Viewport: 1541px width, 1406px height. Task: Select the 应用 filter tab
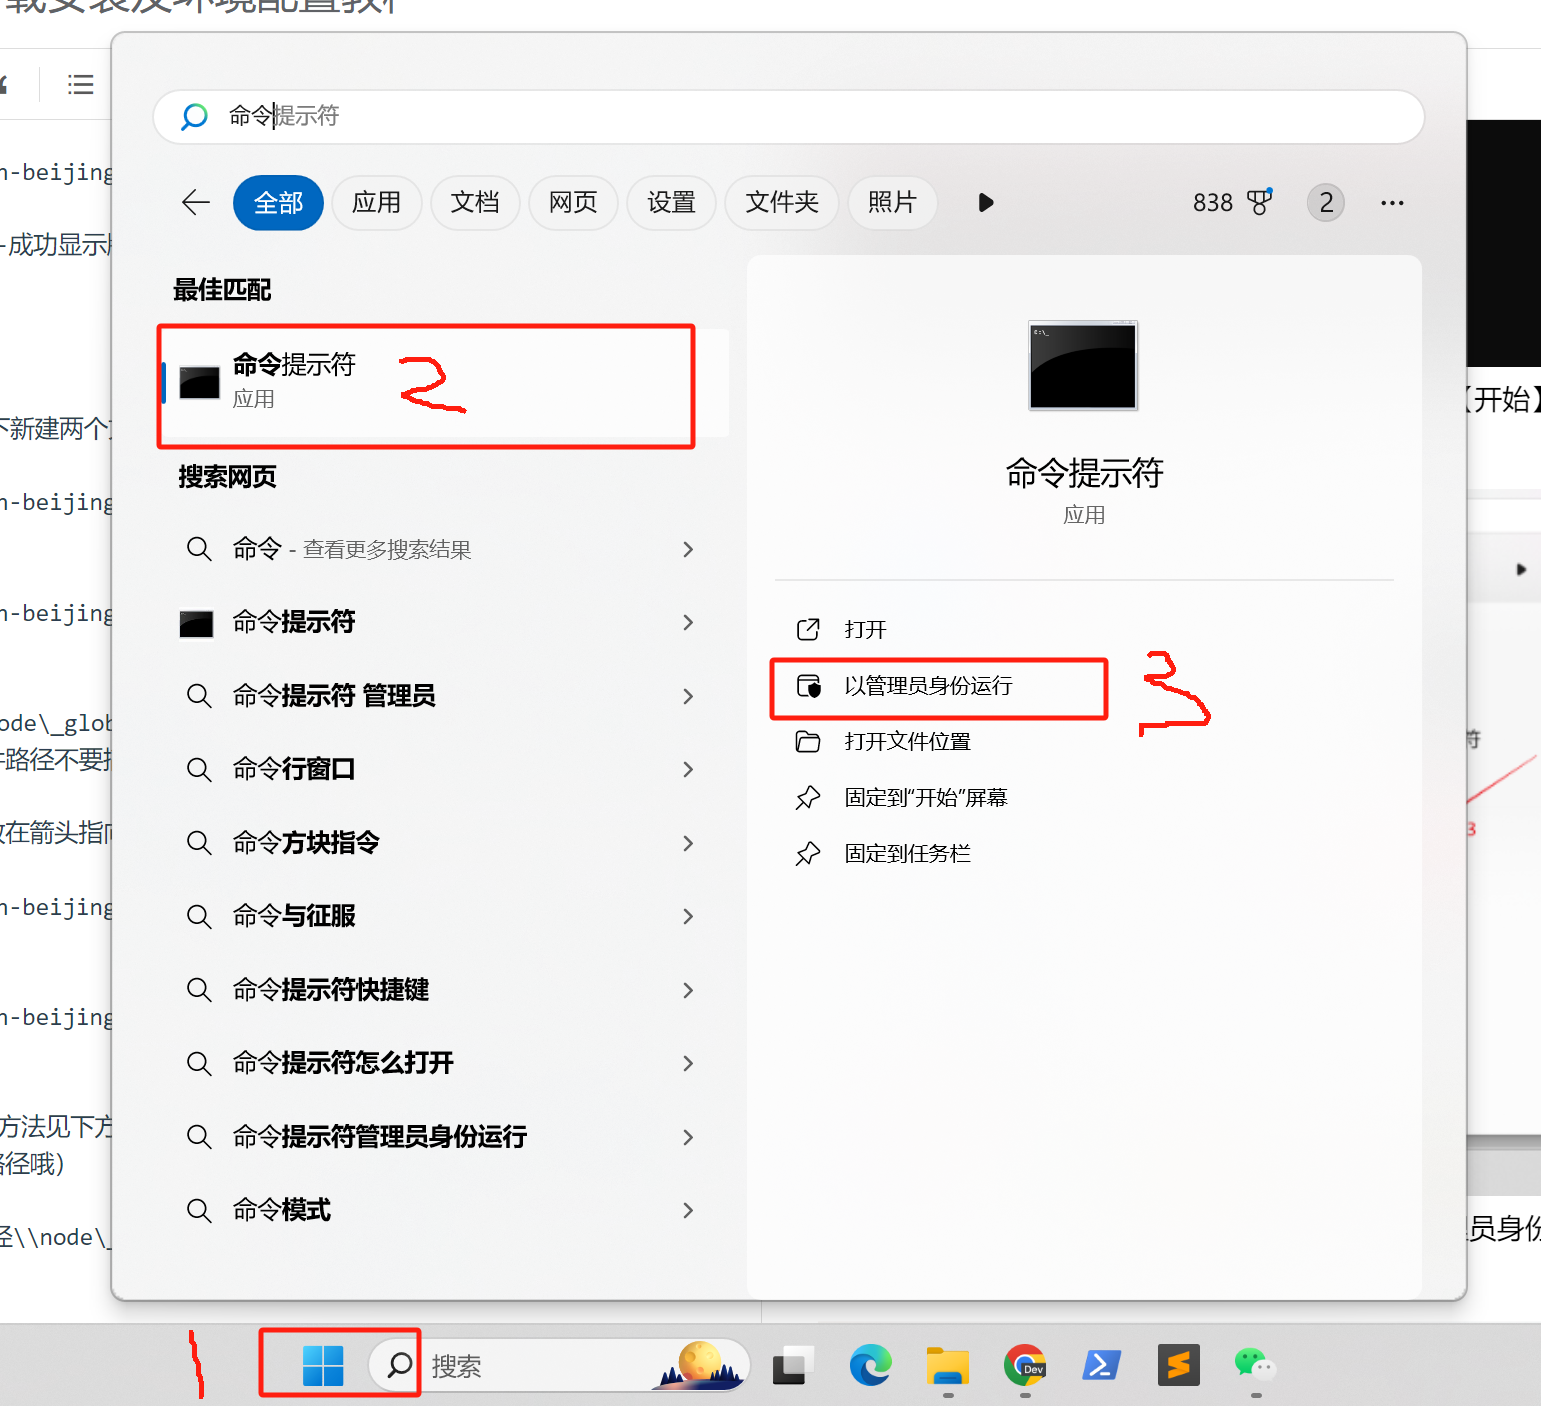pos(376,203)
